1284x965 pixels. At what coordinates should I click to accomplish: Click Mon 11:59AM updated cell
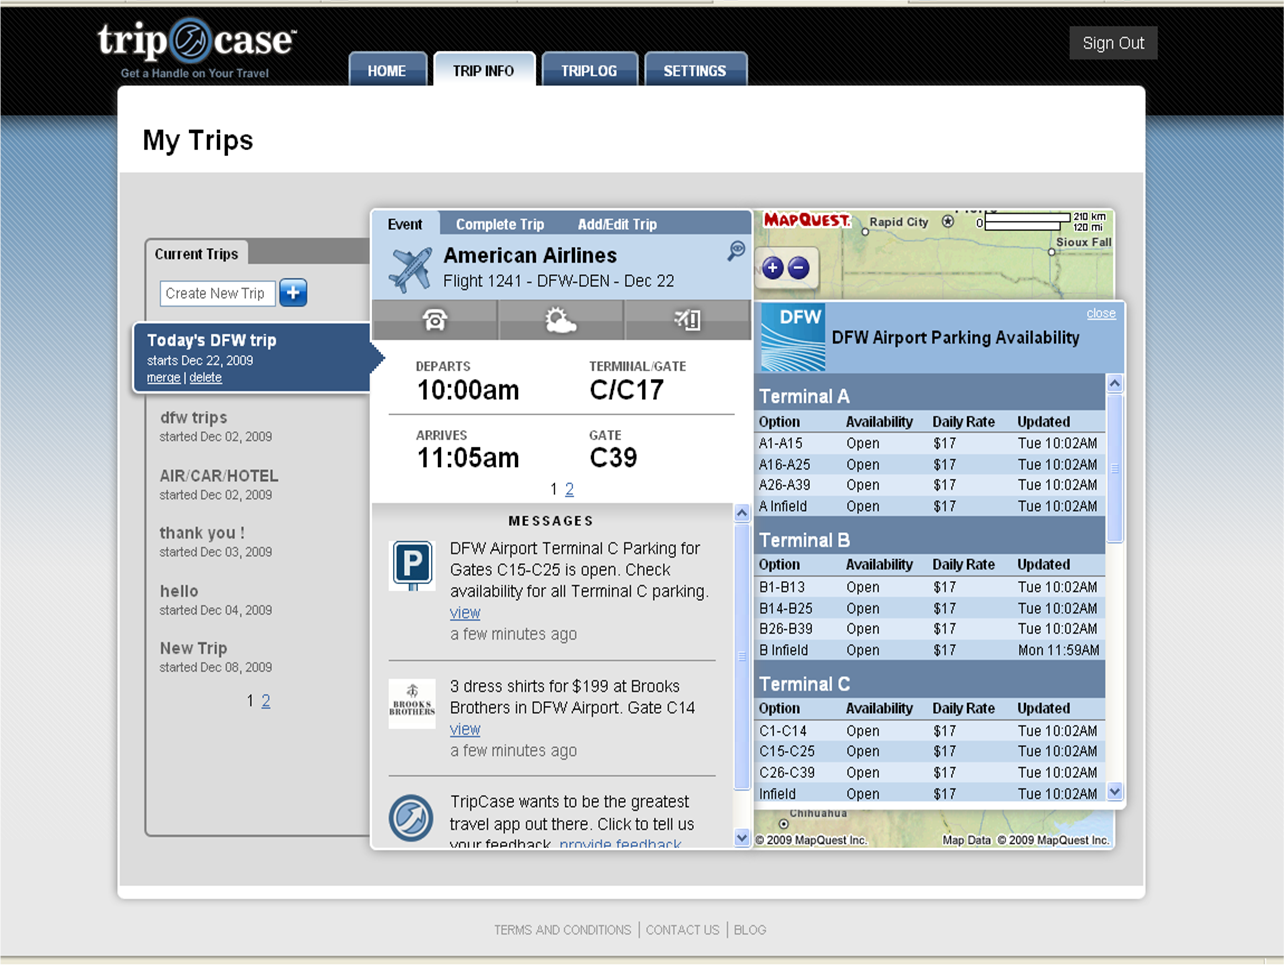(x=1058, y=650)
